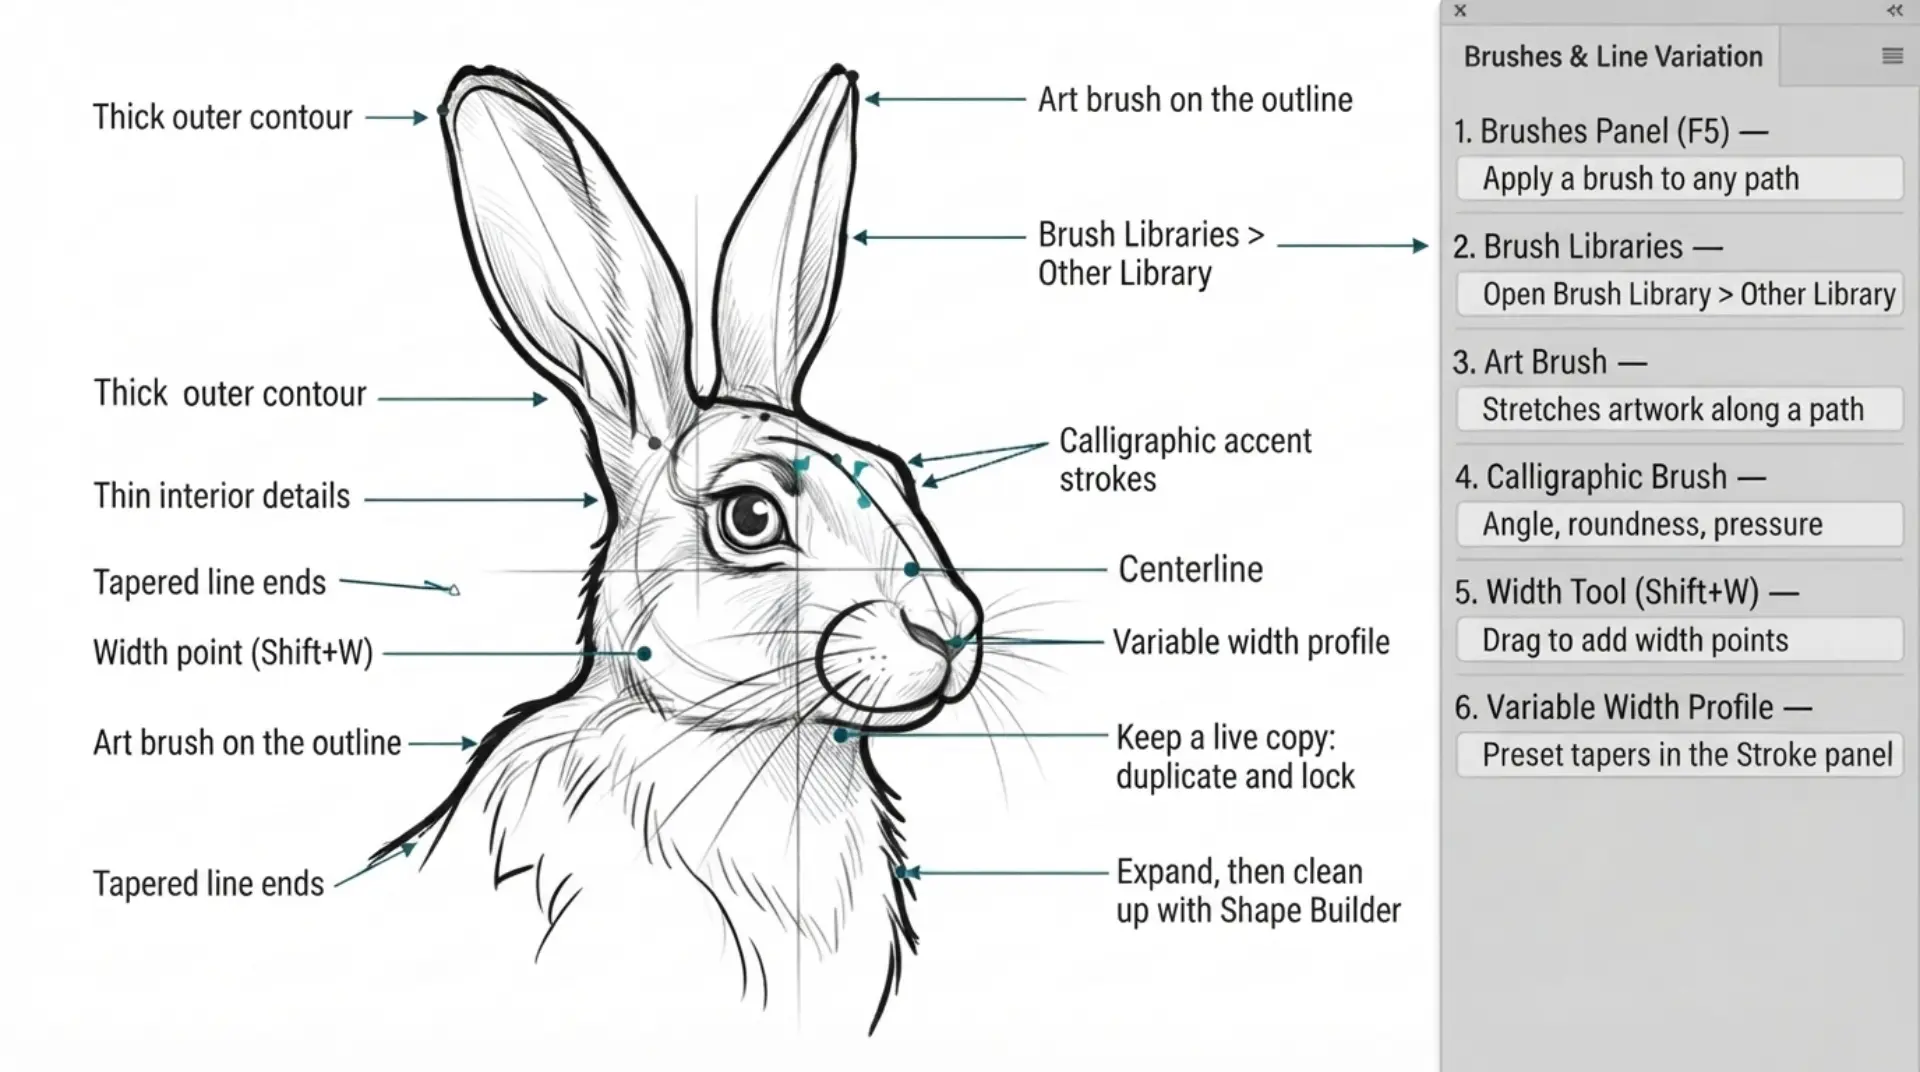Image resolution: width=1920 pixels, height=1072 pixels.
Task: Click 'Angle, roundness, pressure' option
Action: click(1679, 524)
